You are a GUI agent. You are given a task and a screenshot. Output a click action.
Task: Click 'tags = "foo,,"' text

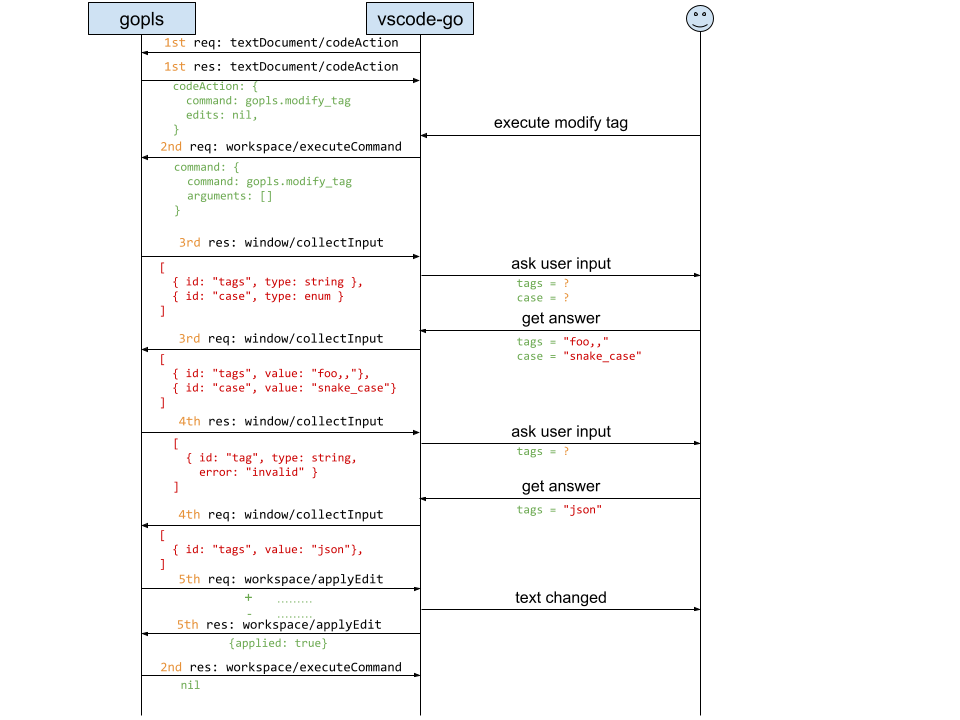tap(563, 342)
